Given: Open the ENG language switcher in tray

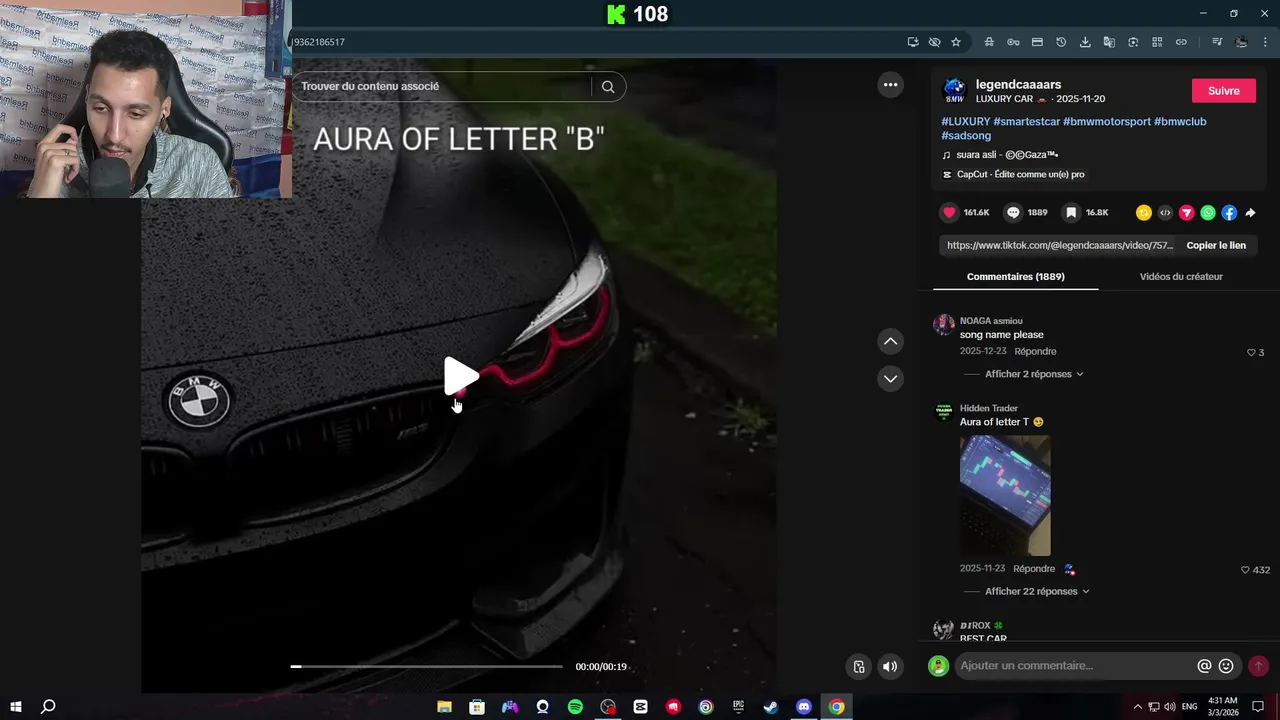Looking at the screenshot, I should pyautogui.click(x=1189, y=707).
